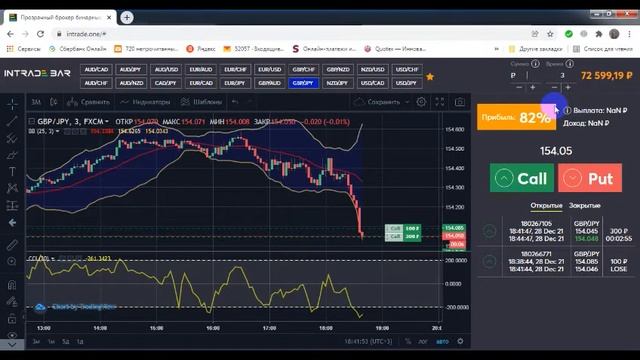Open the Шаблоны templates menu
This screenshot has height=360, width=640.
click(x=202, y=102)
